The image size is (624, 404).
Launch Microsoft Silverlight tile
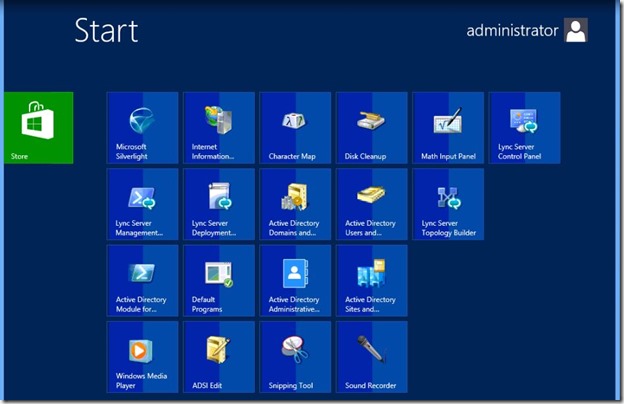pyautogui.click(x=142, y=128)
